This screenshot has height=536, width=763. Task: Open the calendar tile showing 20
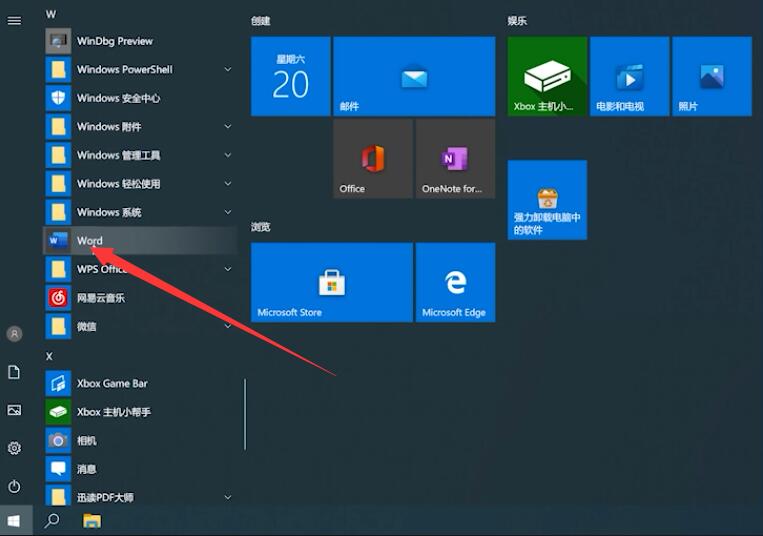(x=291, y=76)
